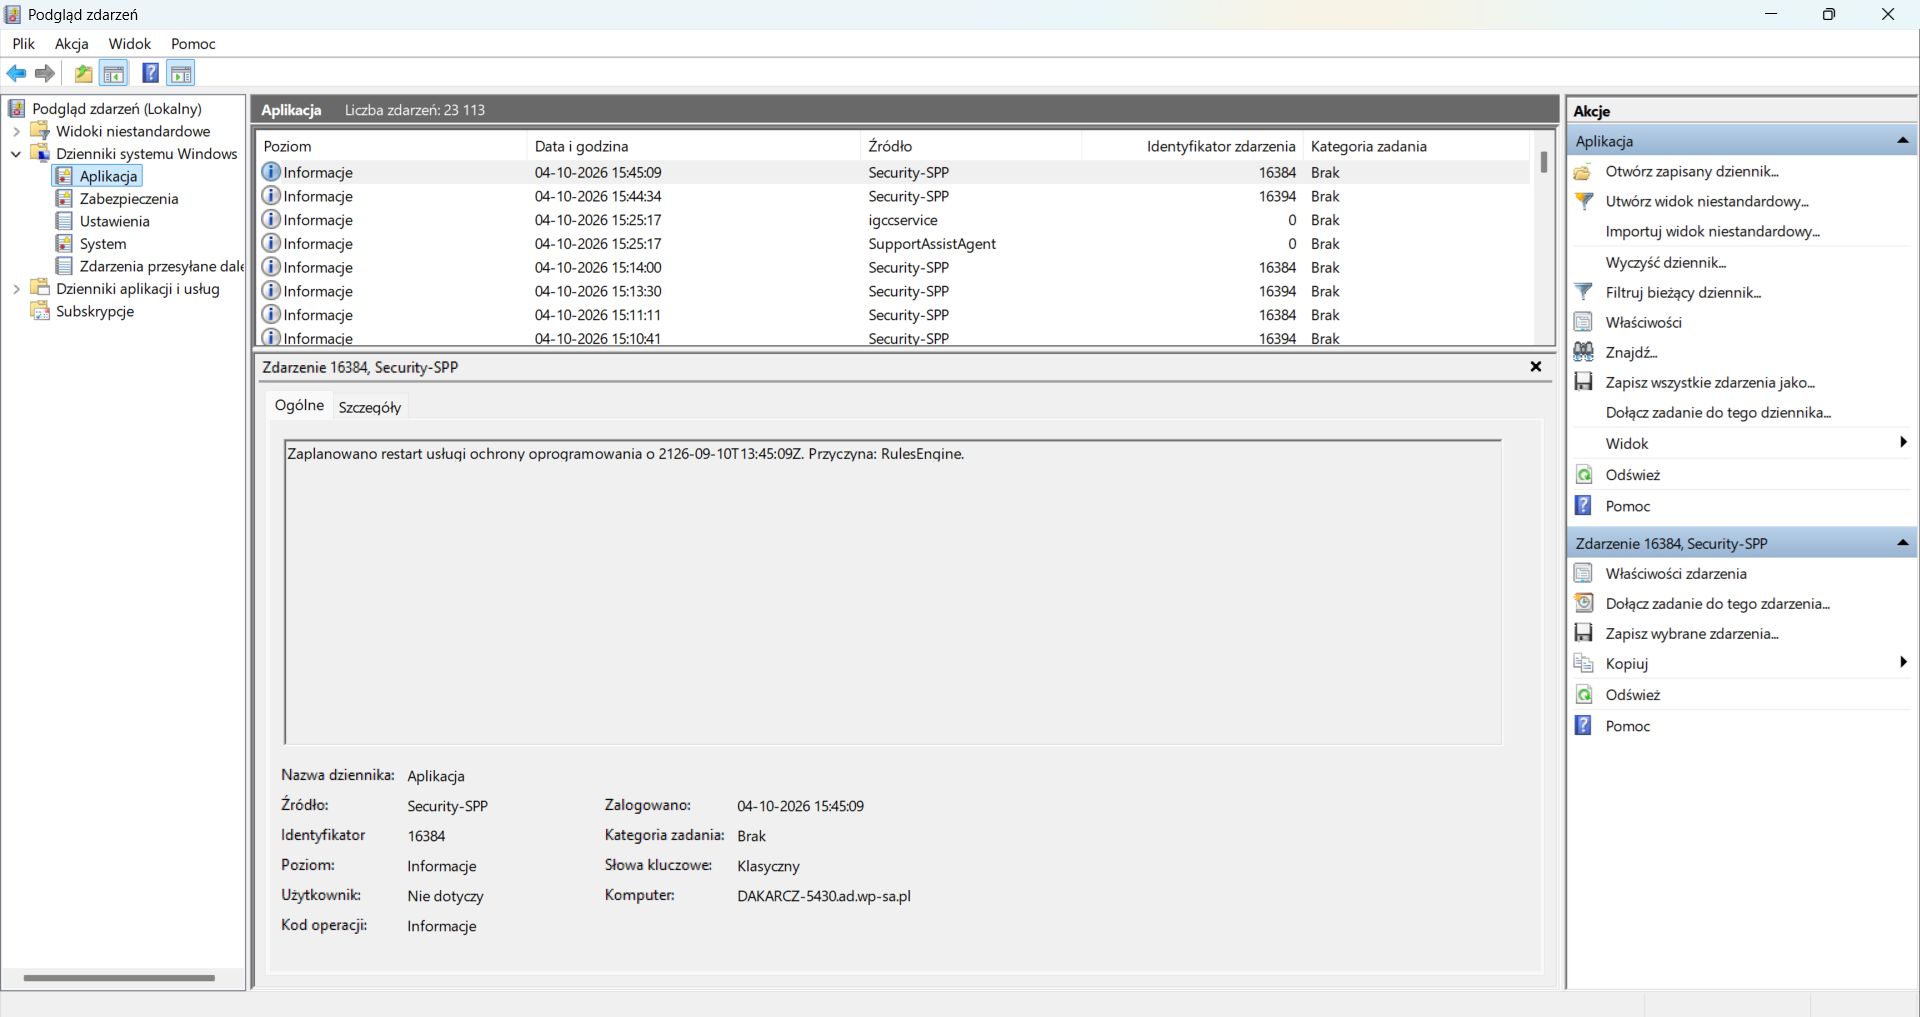This screenshot has height=1017, width=1920.
Task: Click the floppy icon beside Zapisz wszystkie zdarzenia jako
Action: point(1584,382)
